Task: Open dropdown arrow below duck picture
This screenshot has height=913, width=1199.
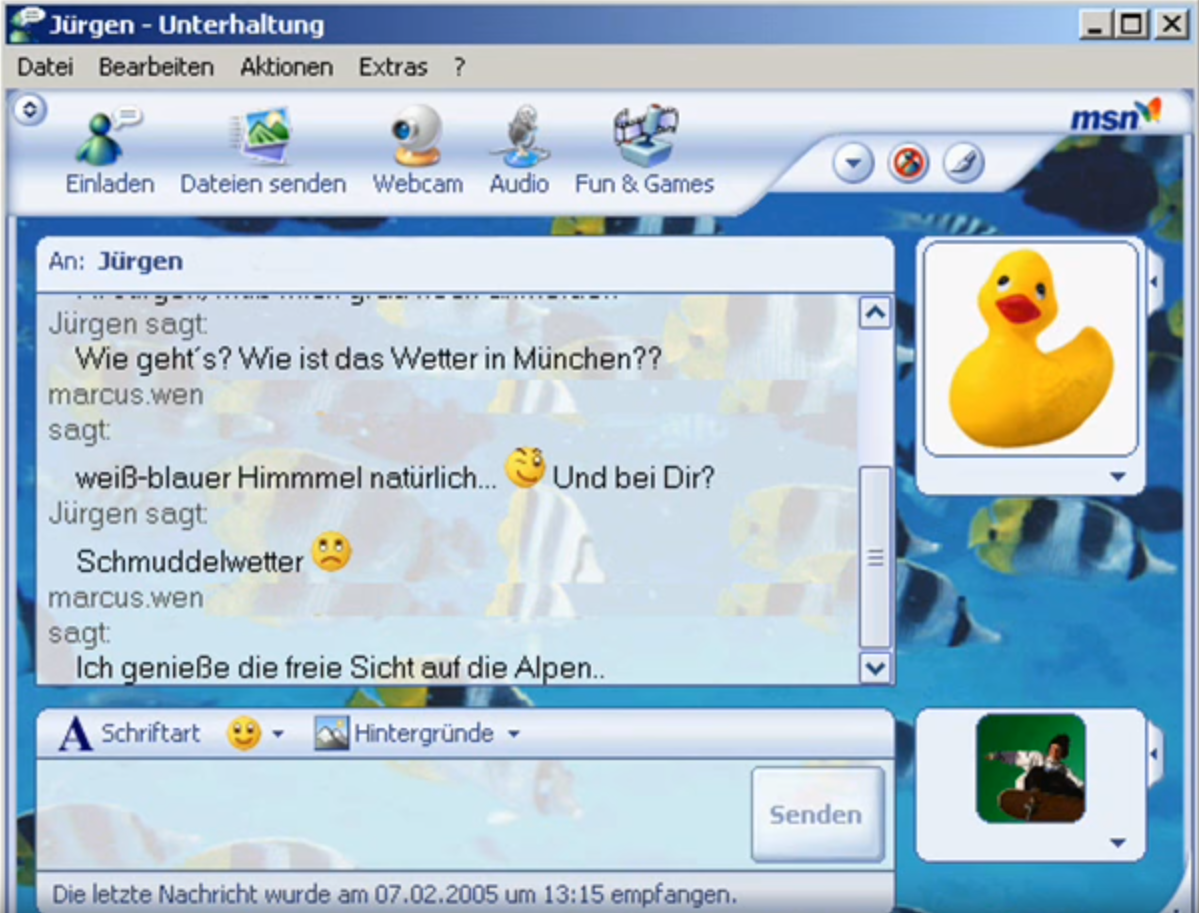Action: pos(1118,477)
